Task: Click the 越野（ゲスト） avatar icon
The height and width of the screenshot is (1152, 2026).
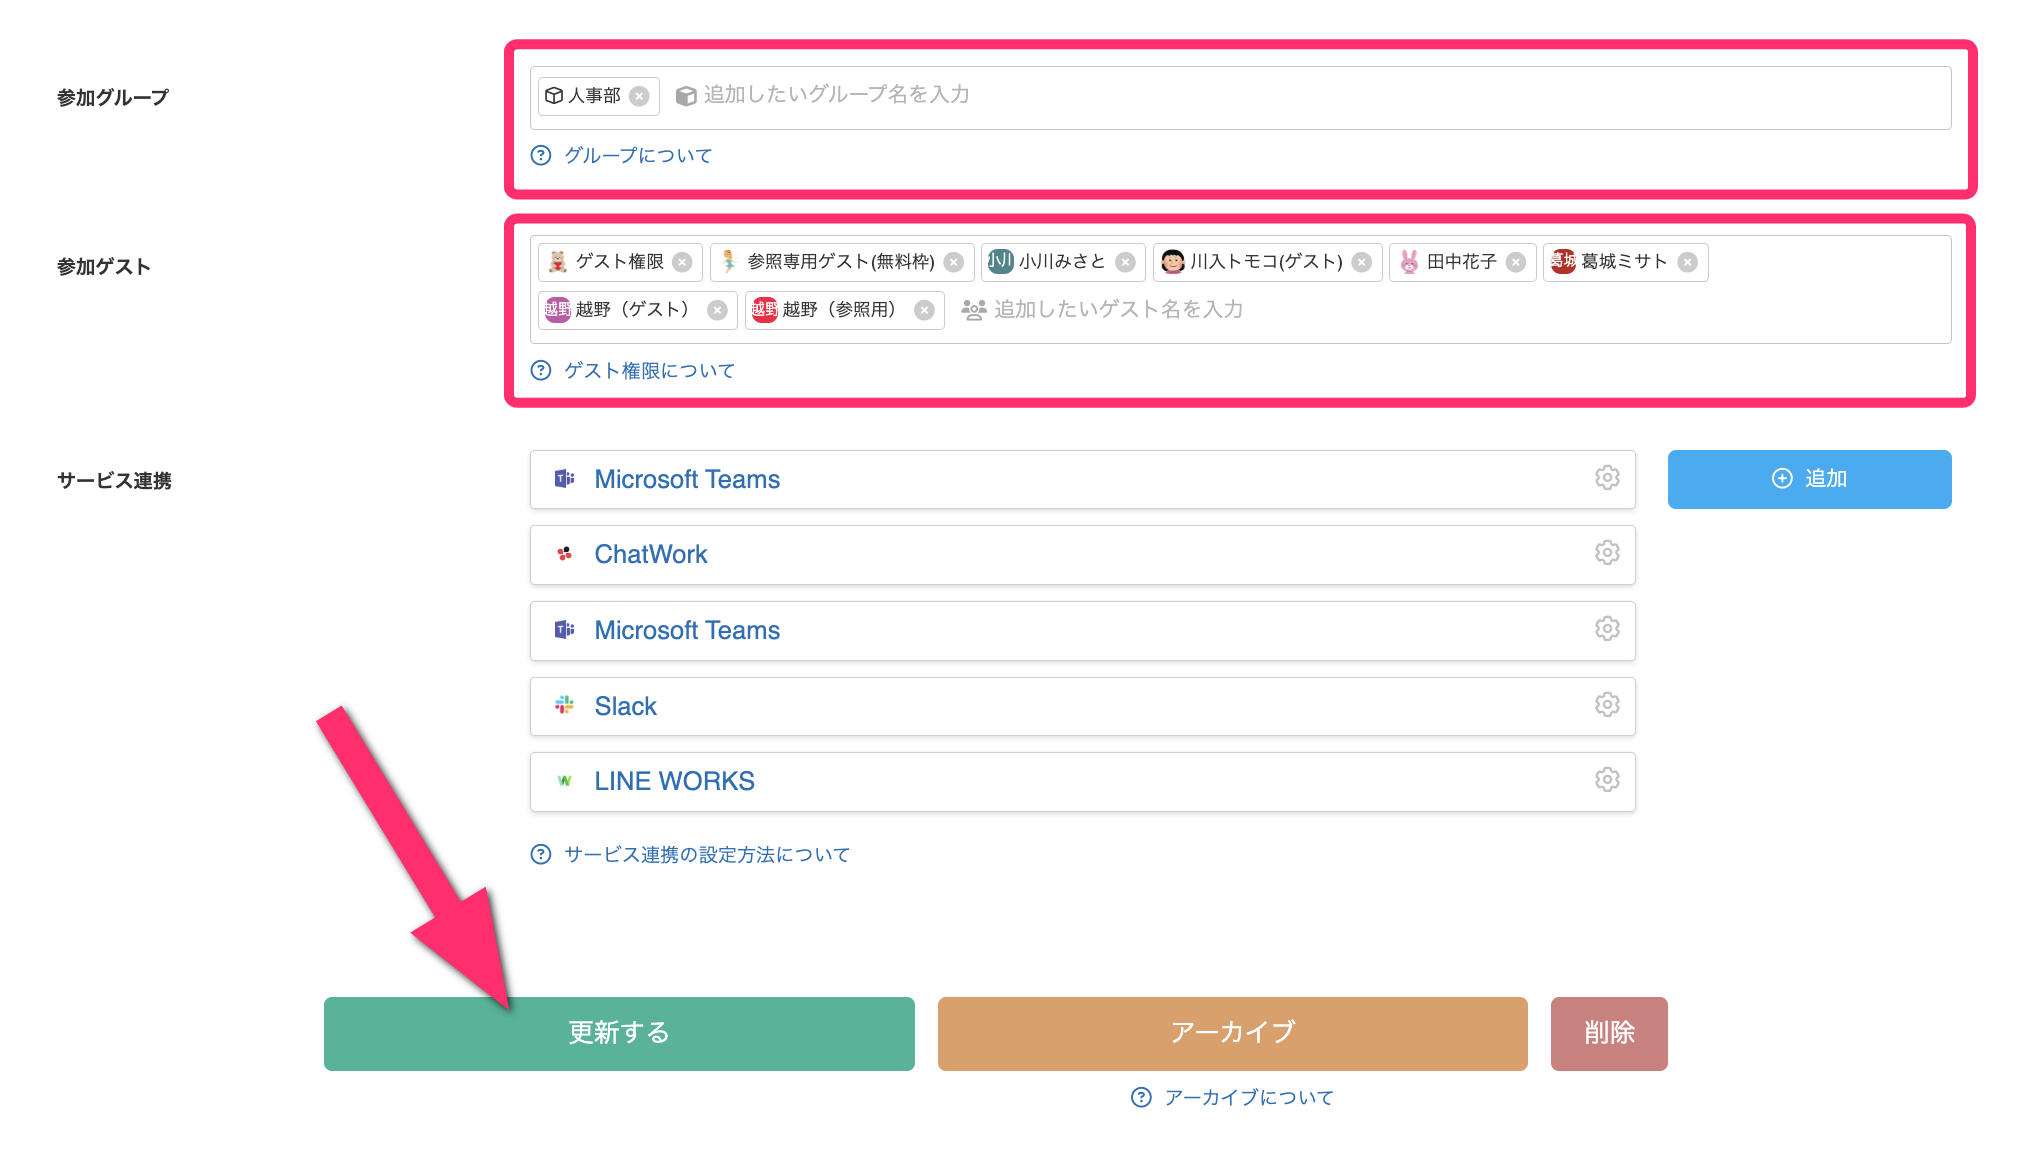Action: click(x=558, y=310)
